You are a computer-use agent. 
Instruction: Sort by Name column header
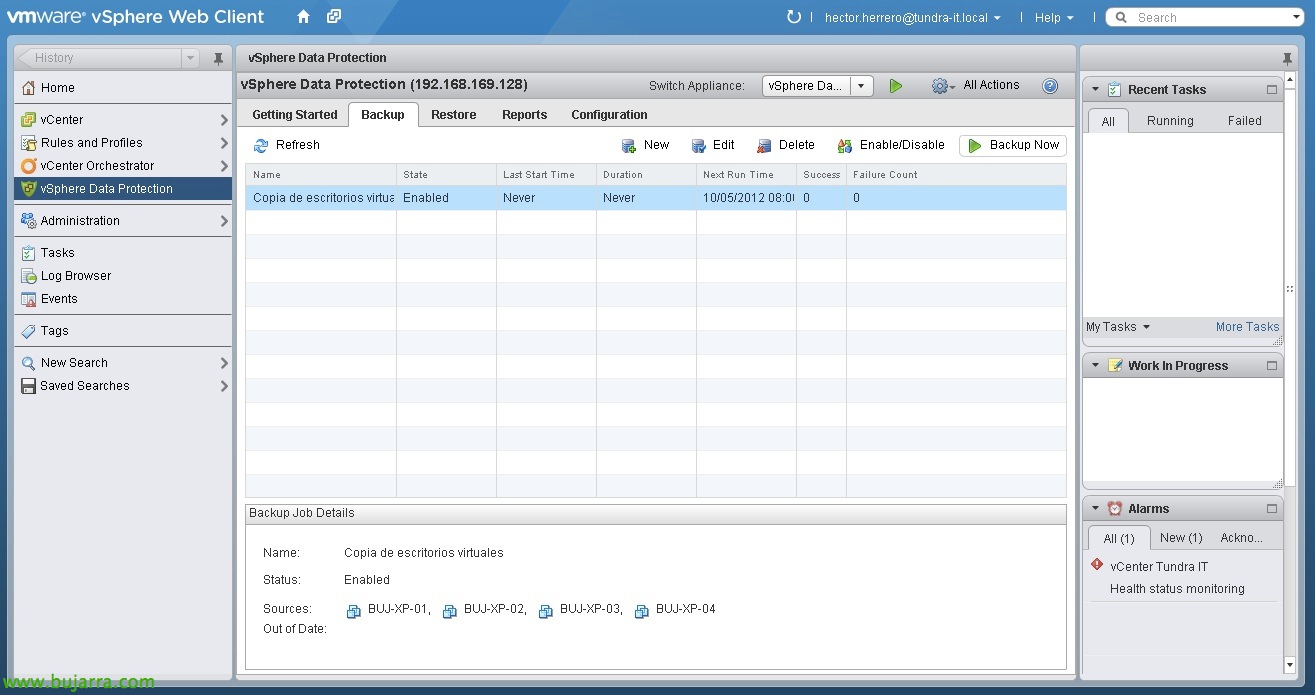click(x=321, y=175)
